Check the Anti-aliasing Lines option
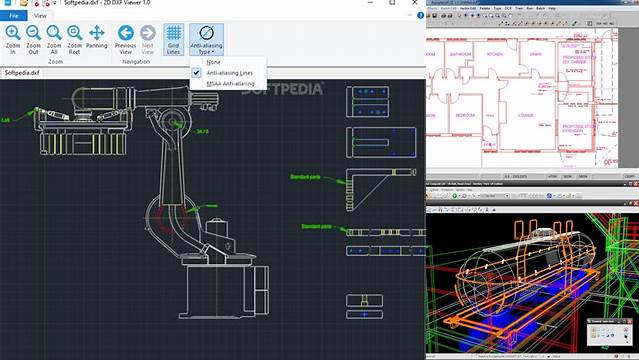This screenshot has width=639, height=360. [x=228, y=73]
